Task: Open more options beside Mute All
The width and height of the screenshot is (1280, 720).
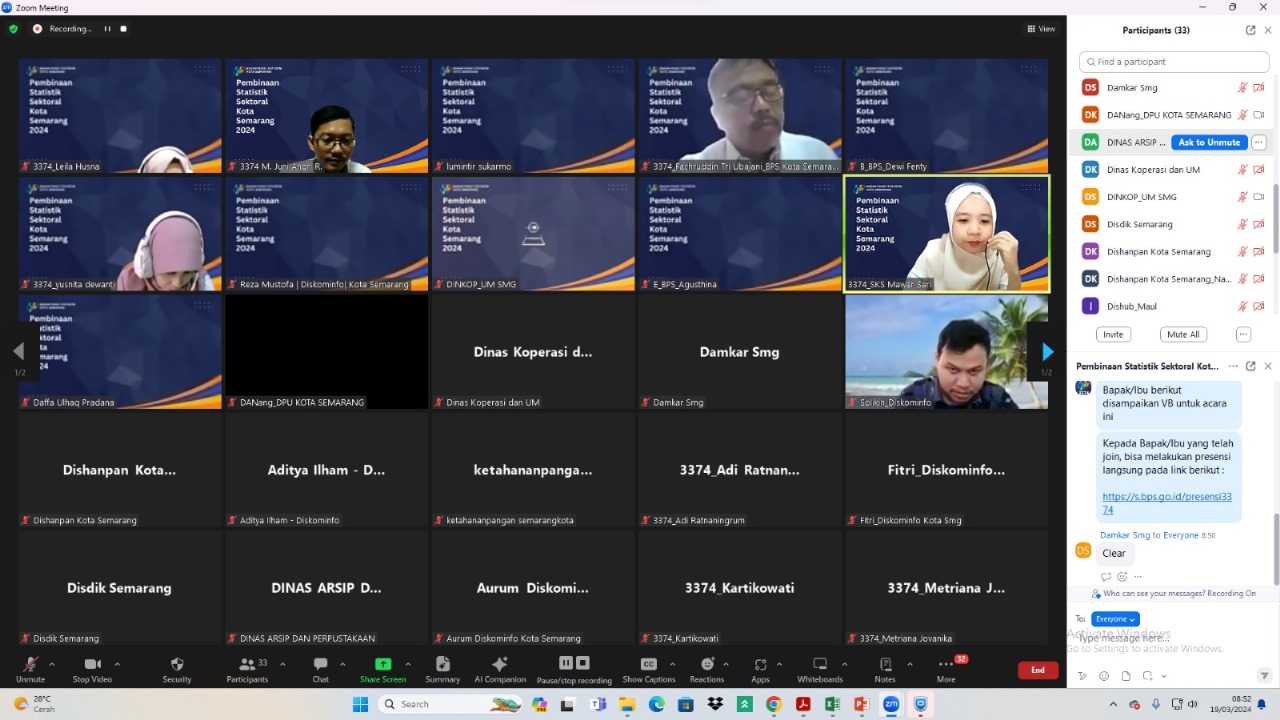Action: click(1243, 334)
